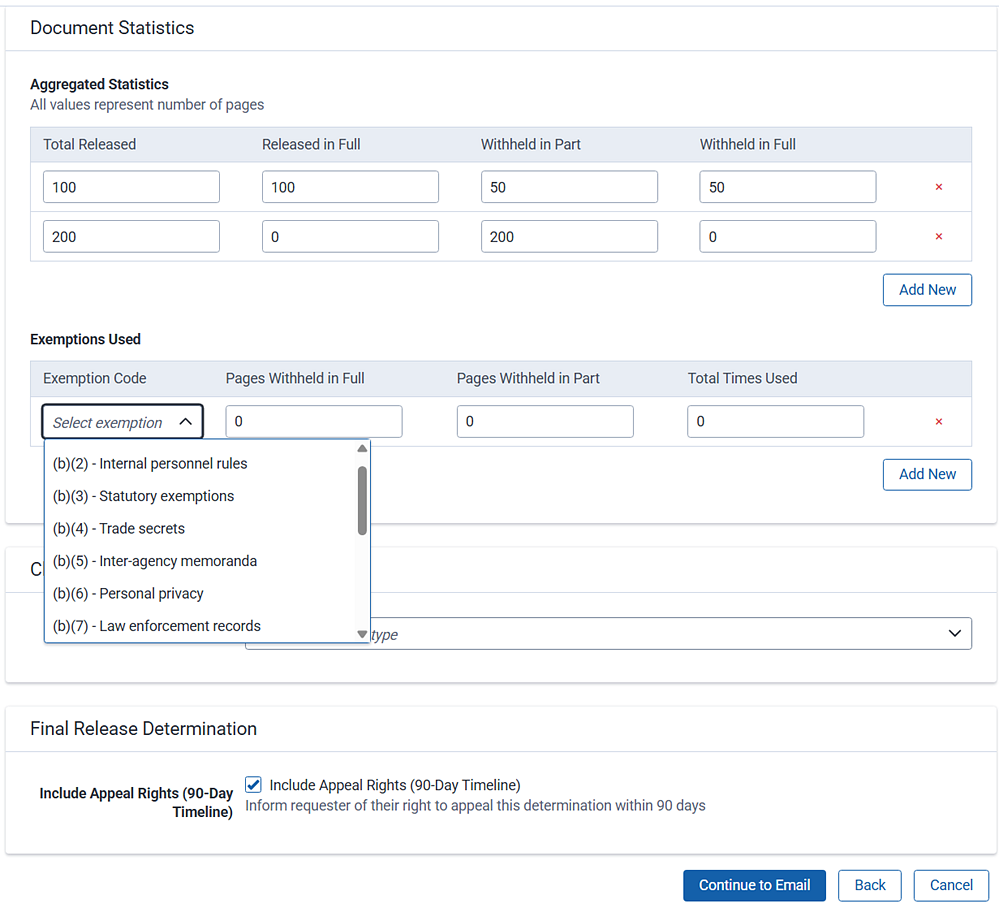Pick (b)(4) - Trade secrets exemption

point(119,529)
